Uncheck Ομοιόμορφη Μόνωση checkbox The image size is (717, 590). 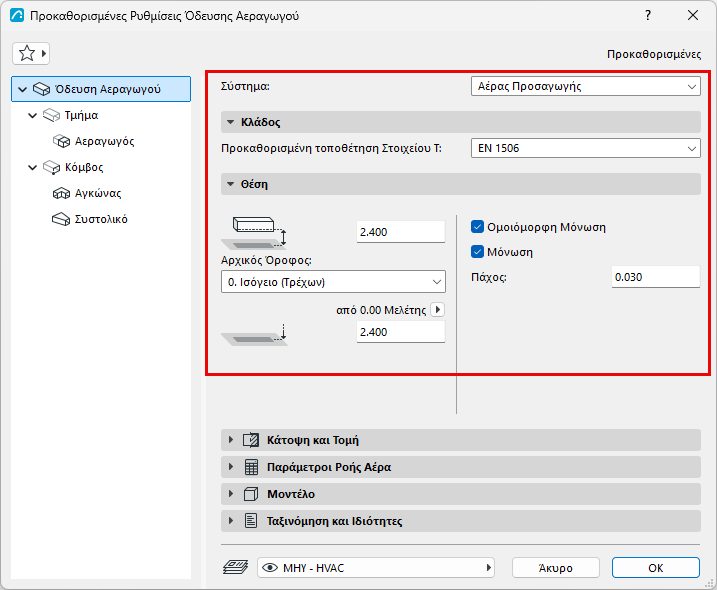(477, 227)
